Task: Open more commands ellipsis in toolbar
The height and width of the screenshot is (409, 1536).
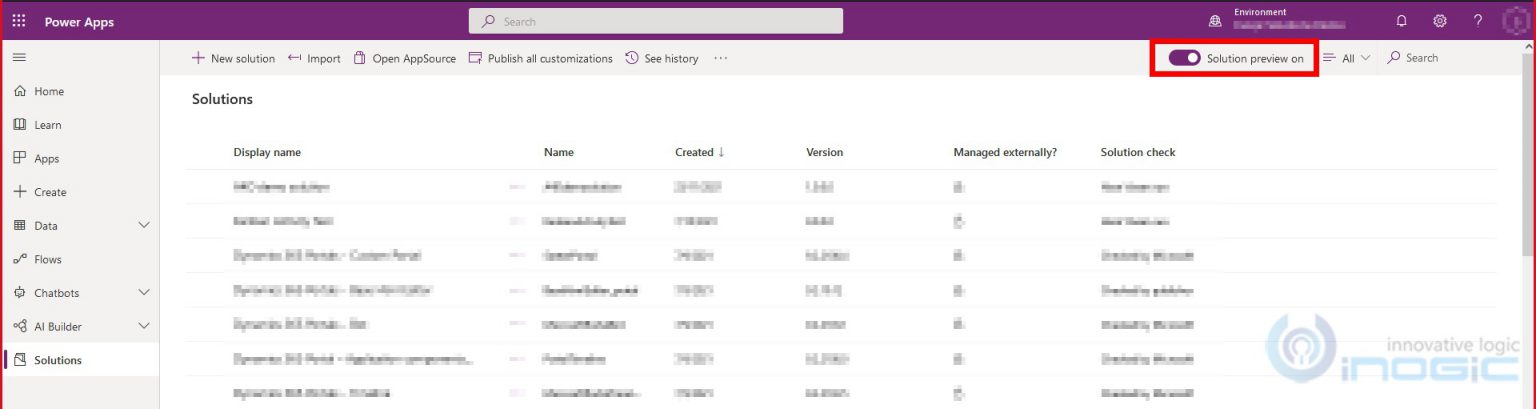Action: pyautogui.click(x=720, y=59)
